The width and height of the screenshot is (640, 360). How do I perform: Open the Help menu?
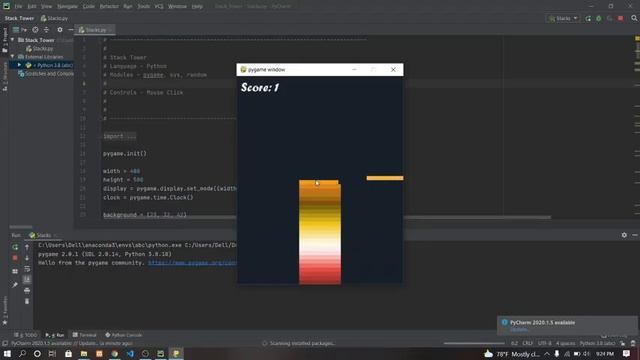point(197,7)
